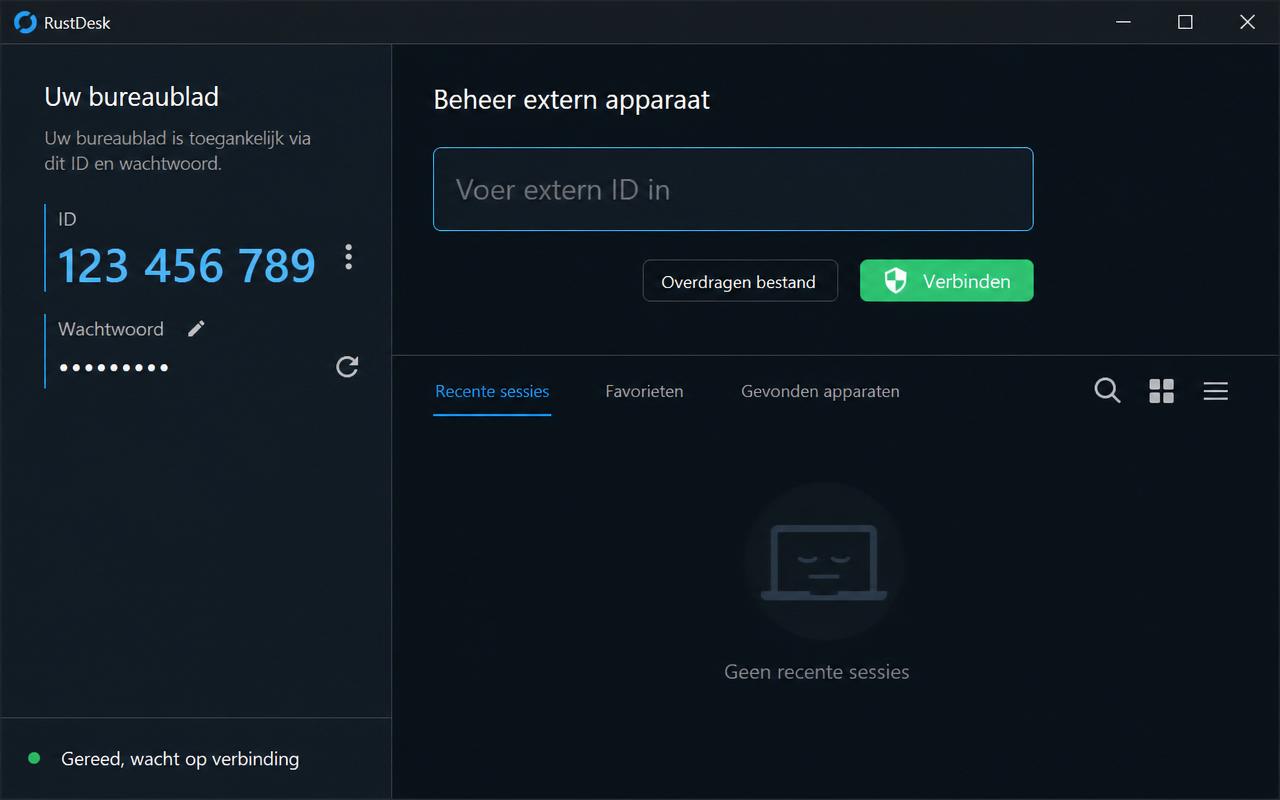Click the Verbinden button
The image size is (1280, 800).
click(x=946, y=281)
